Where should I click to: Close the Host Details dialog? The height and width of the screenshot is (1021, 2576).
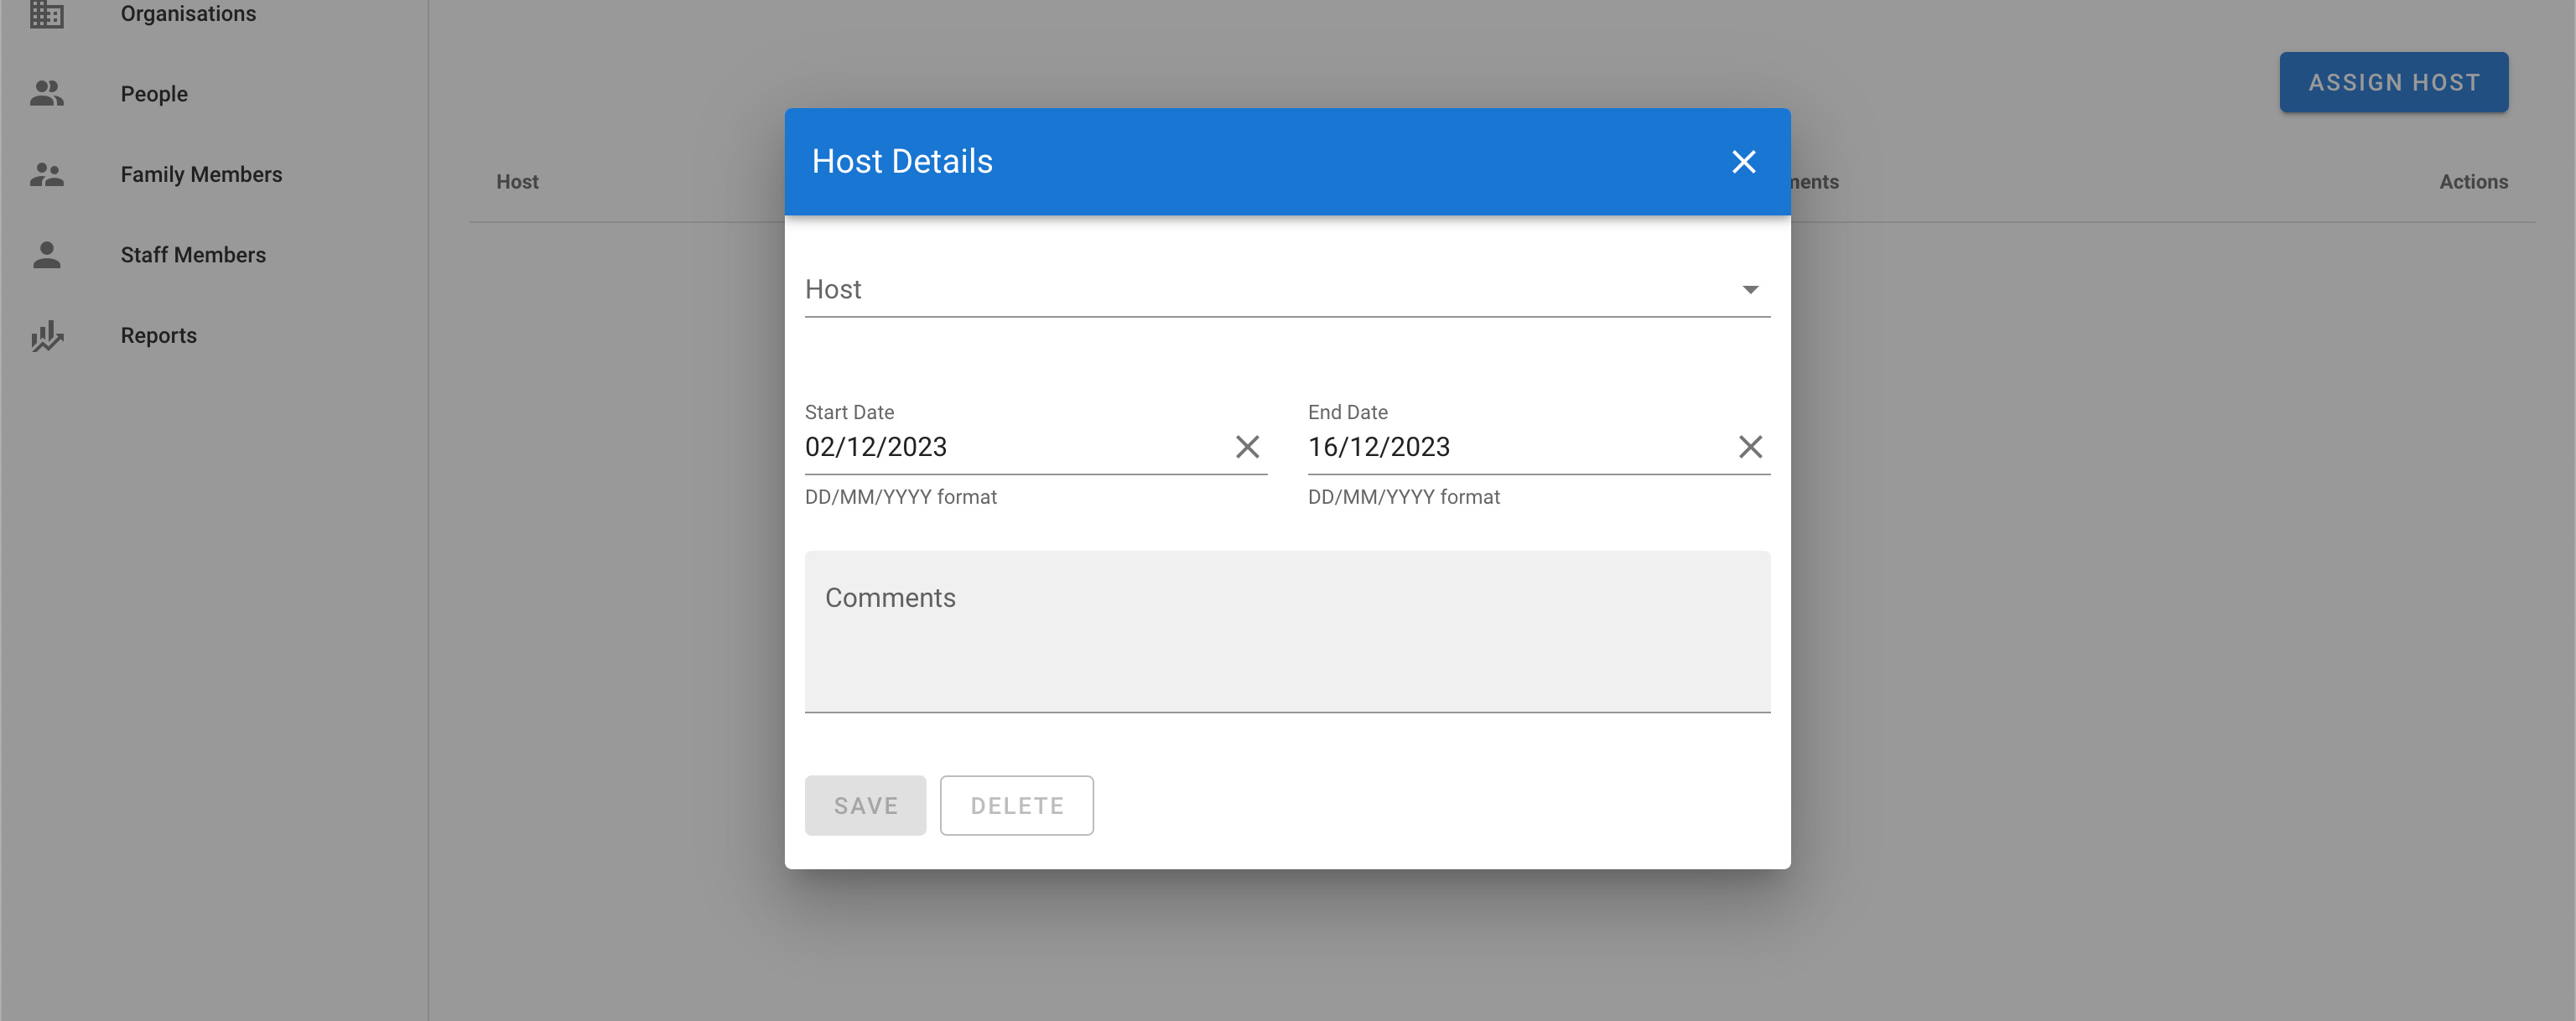tap(1743, 162)
